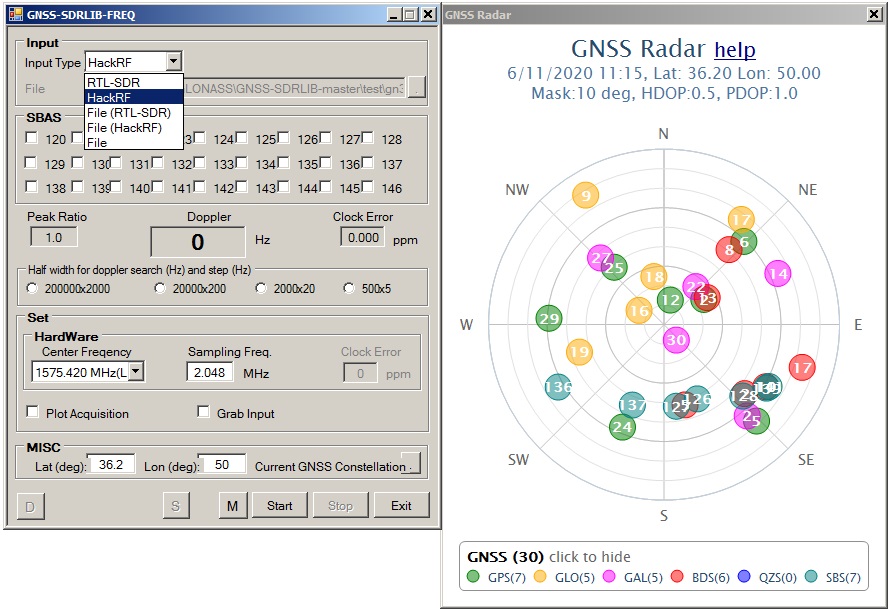Click yellow satellite 16 marker
Screen dimensions: 893x612
(638, 311)
